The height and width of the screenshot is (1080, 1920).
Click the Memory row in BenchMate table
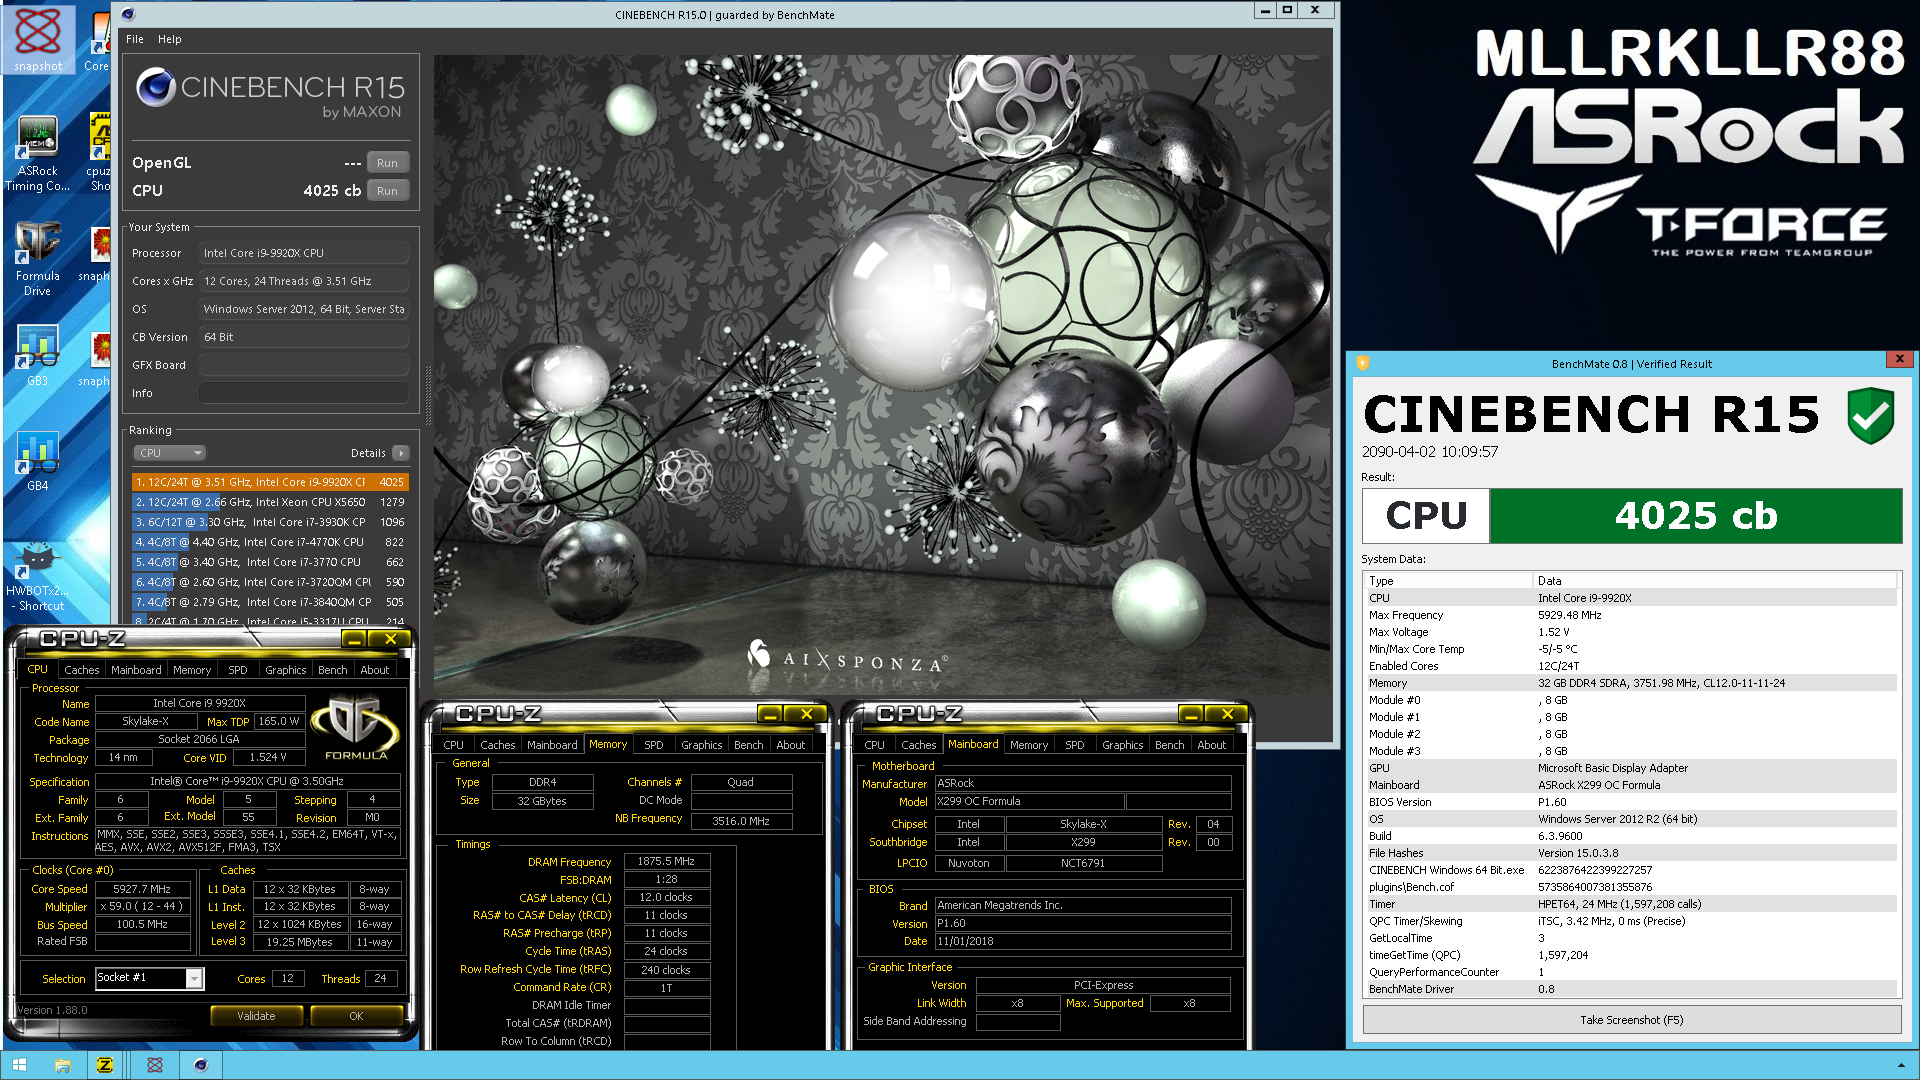pyautogui.click(x=1631, y=683)
